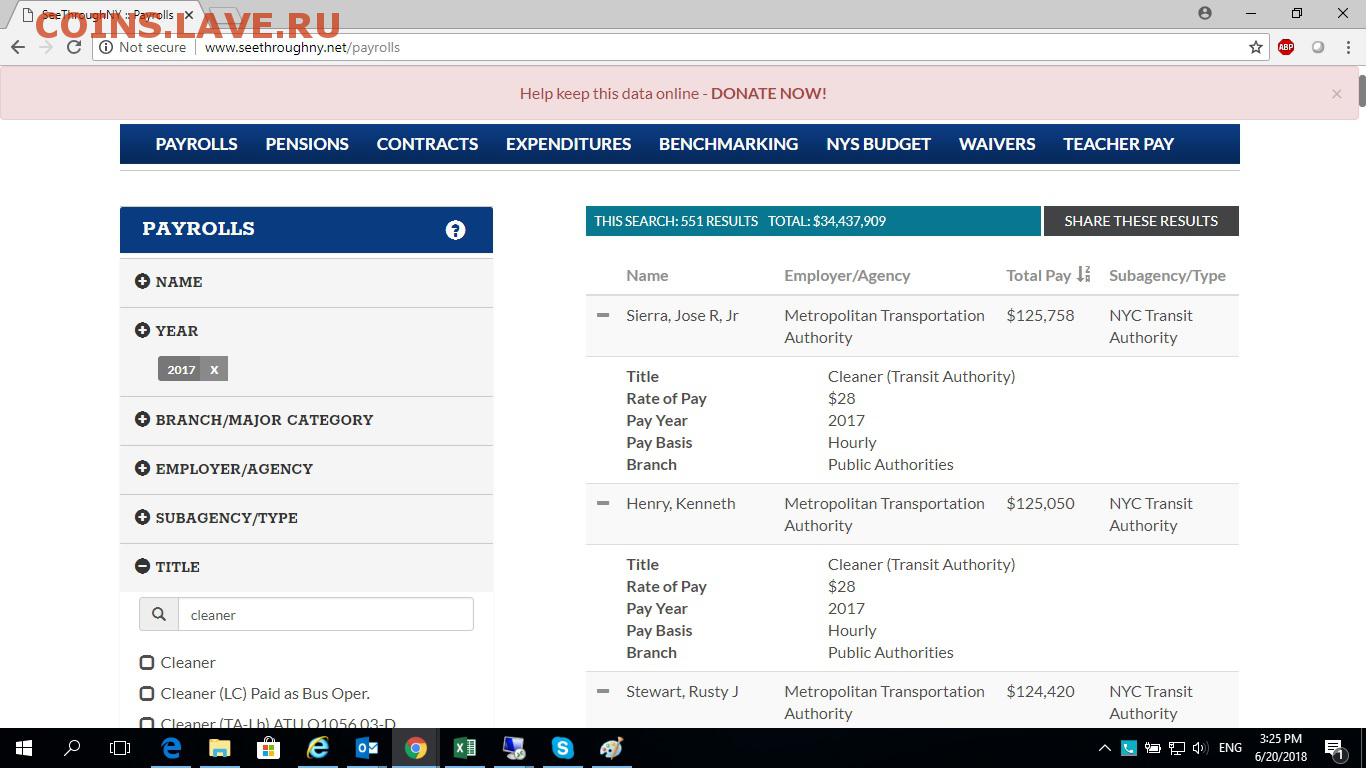
Task: Check the Cleaner title checkbox
Action: point(147,662)
